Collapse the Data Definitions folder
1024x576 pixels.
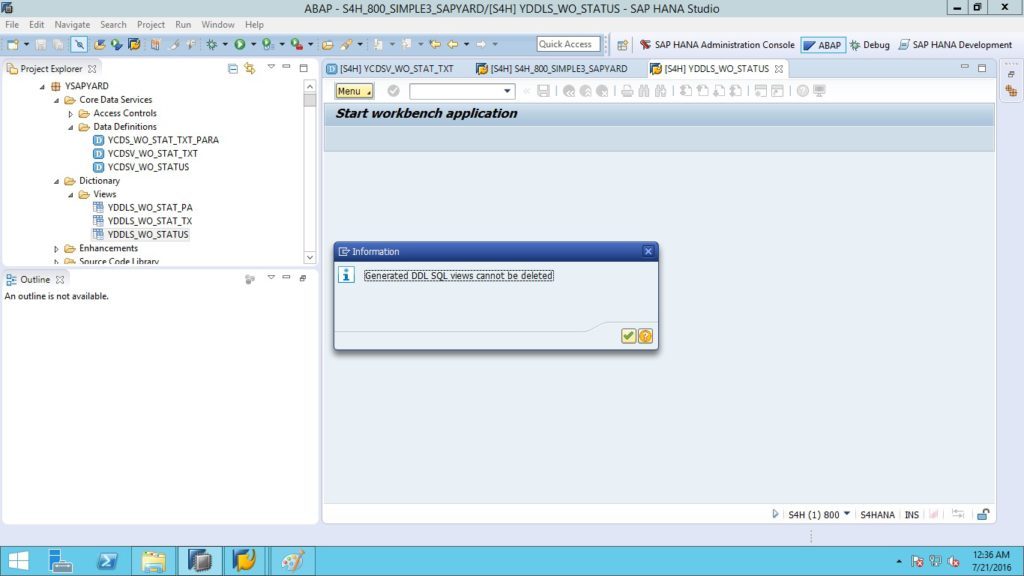pos(71,127)
